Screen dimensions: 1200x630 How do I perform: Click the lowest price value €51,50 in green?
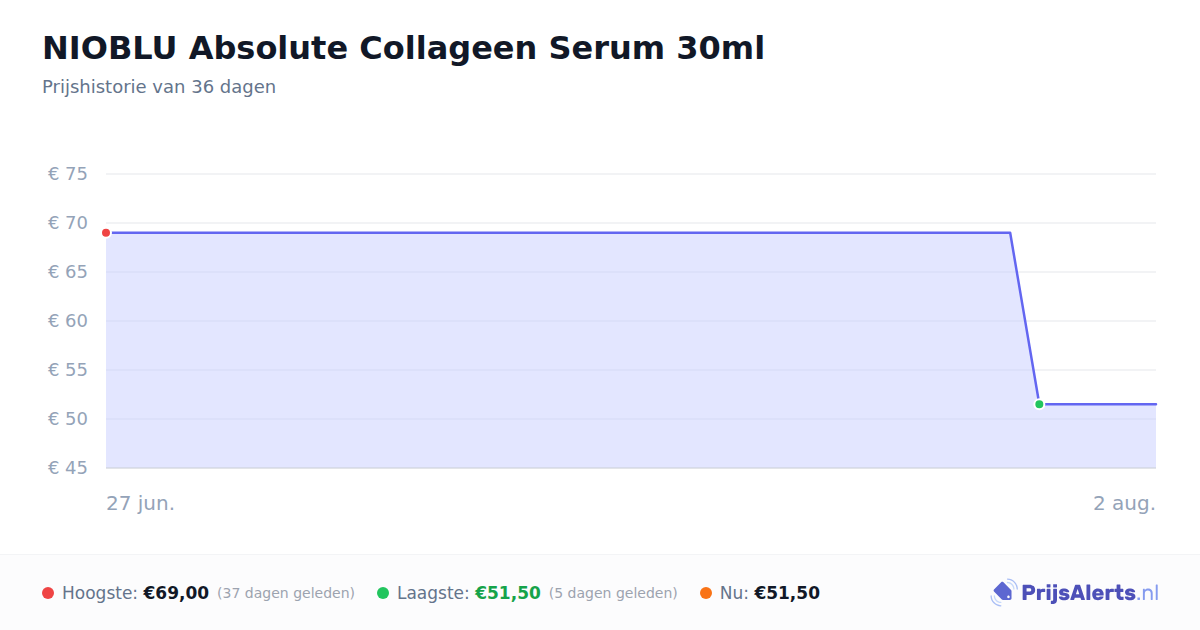click(508, 593)
